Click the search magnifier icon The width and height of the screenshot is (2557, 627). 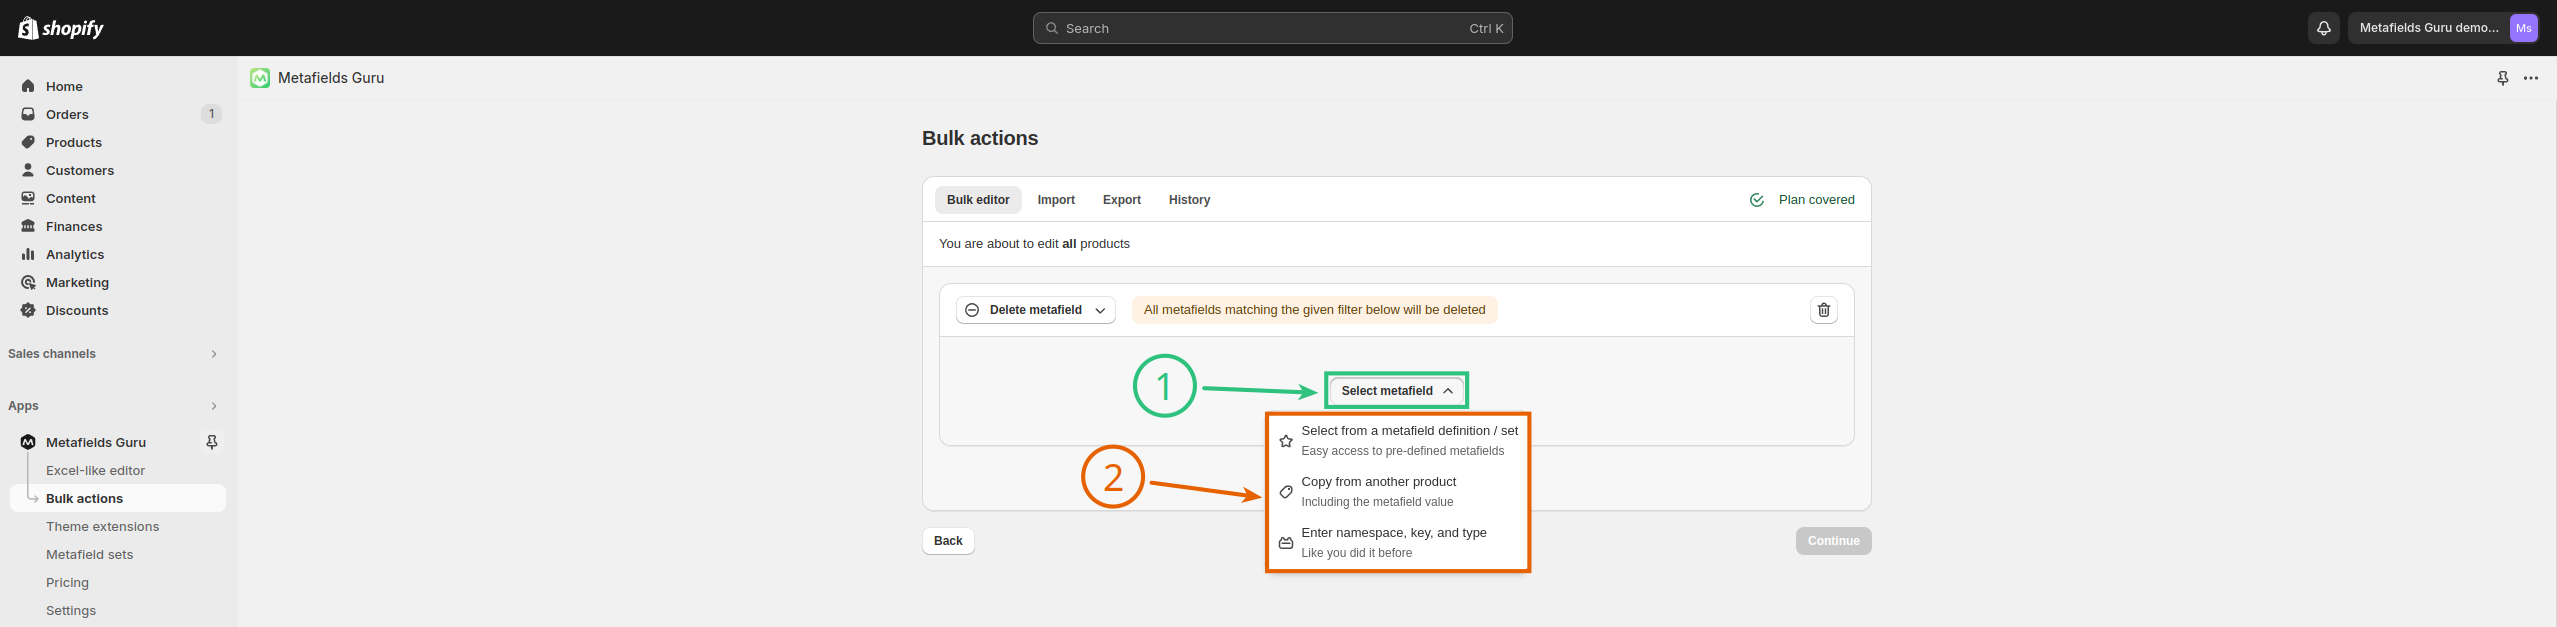[1052, 28]
